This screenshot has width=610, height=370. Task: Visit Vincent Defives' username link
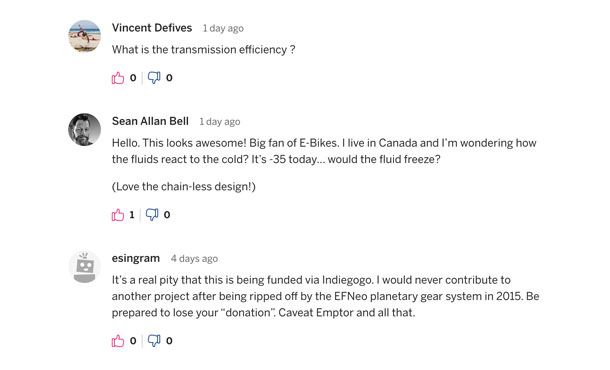(x=152, y=28)
